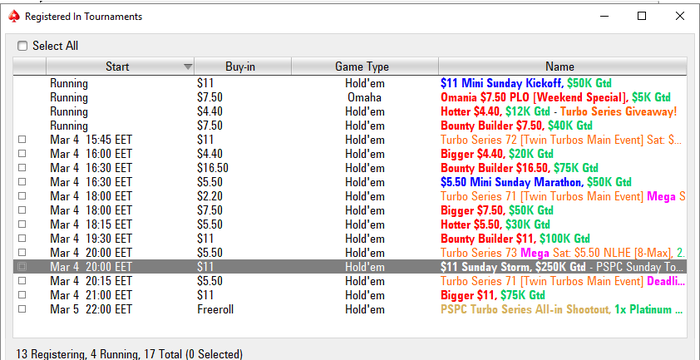This screenshot has height=360, width=700.
Task: Click the Mar 5 22:00 EET start time
Action: coord(91,310)
